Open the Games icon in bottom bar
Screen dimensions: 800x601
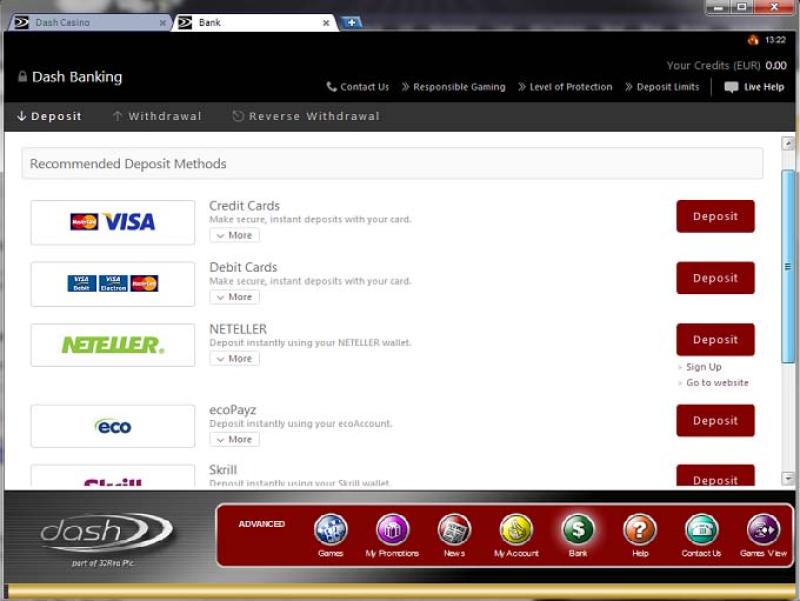[330, 529]
